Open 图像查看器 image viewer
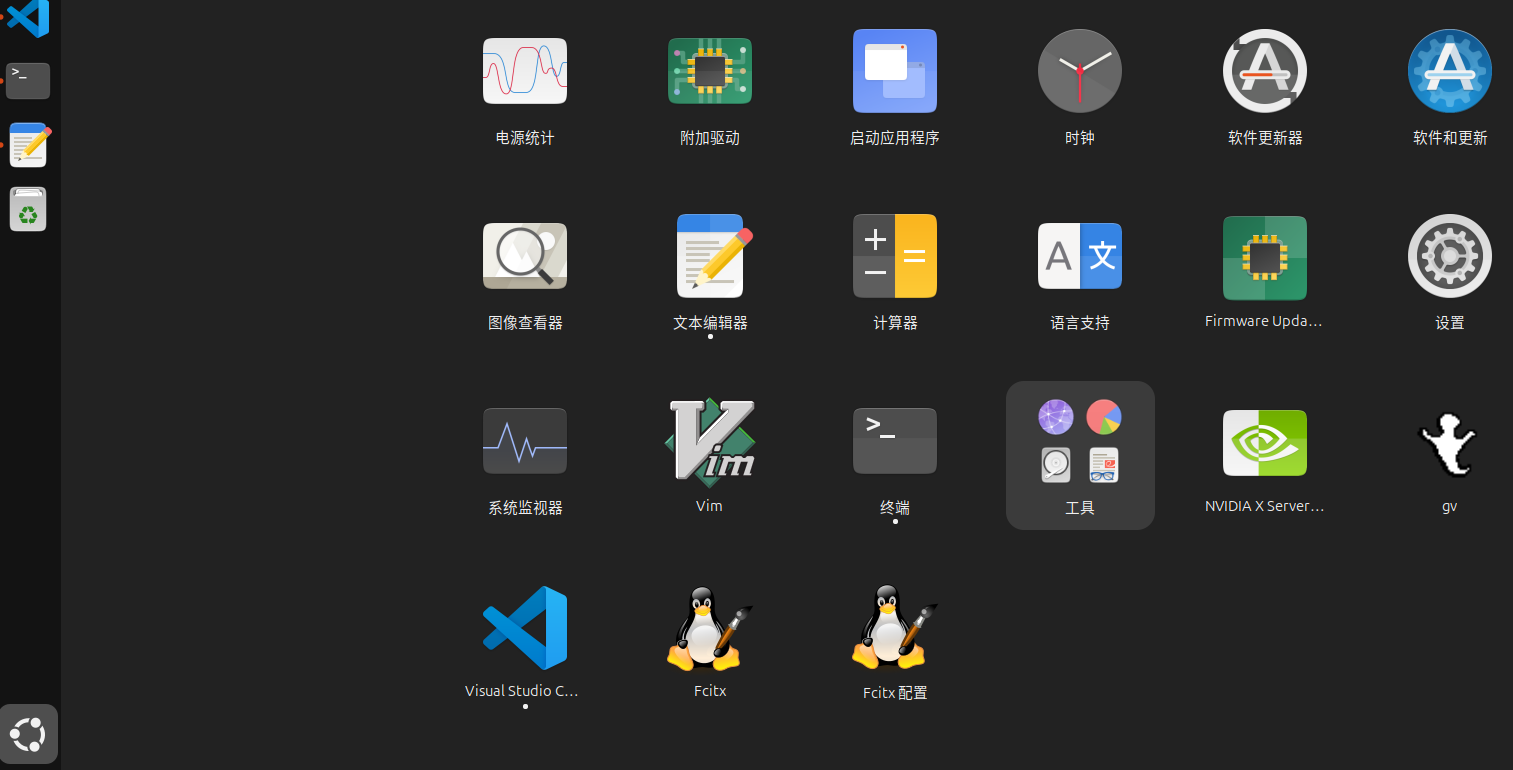Image resolution: width=1513 pixels, height=770 pixels. pyautogui.click(x=525, y=256)
